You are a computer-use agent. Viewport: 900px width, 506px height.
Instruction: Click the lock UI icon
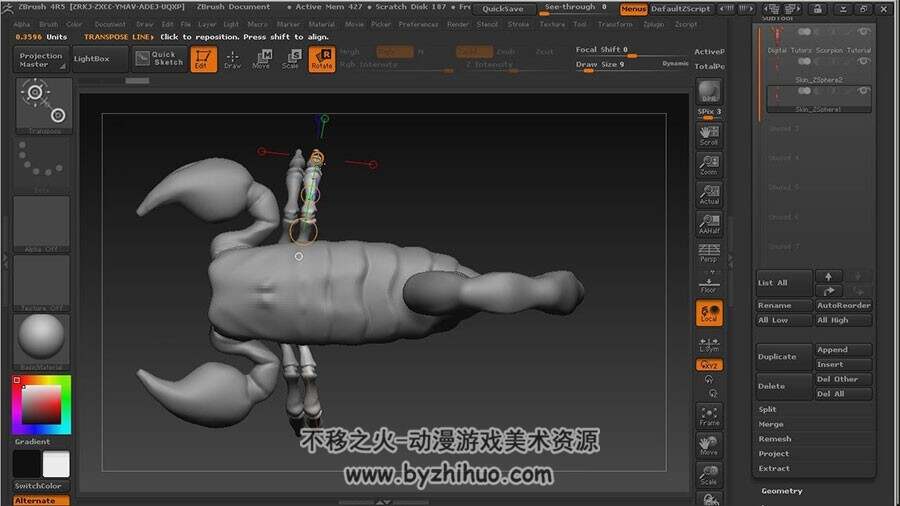point(817,9)
